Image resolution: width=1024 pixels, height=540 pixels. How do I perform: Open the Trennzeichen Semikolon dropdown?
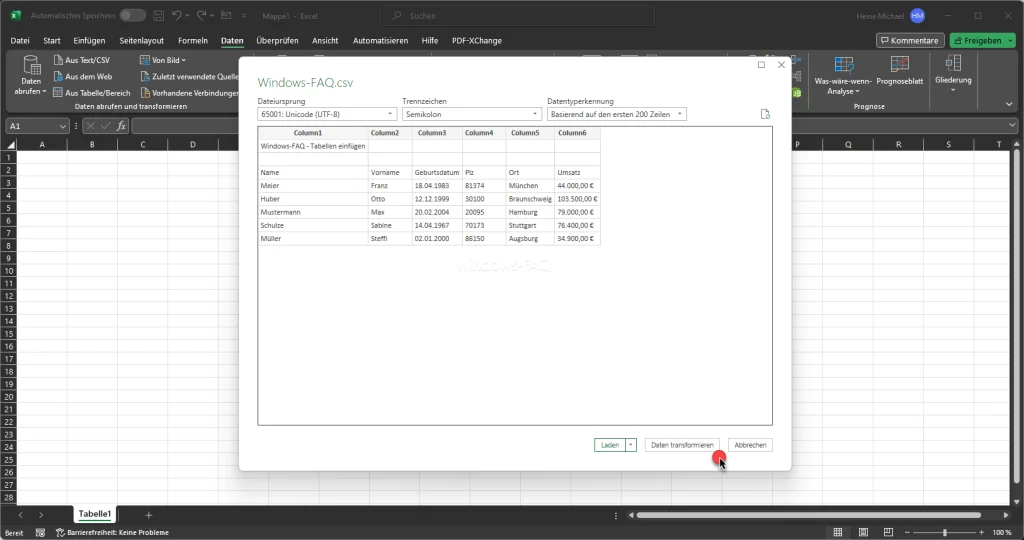point(472,114)
